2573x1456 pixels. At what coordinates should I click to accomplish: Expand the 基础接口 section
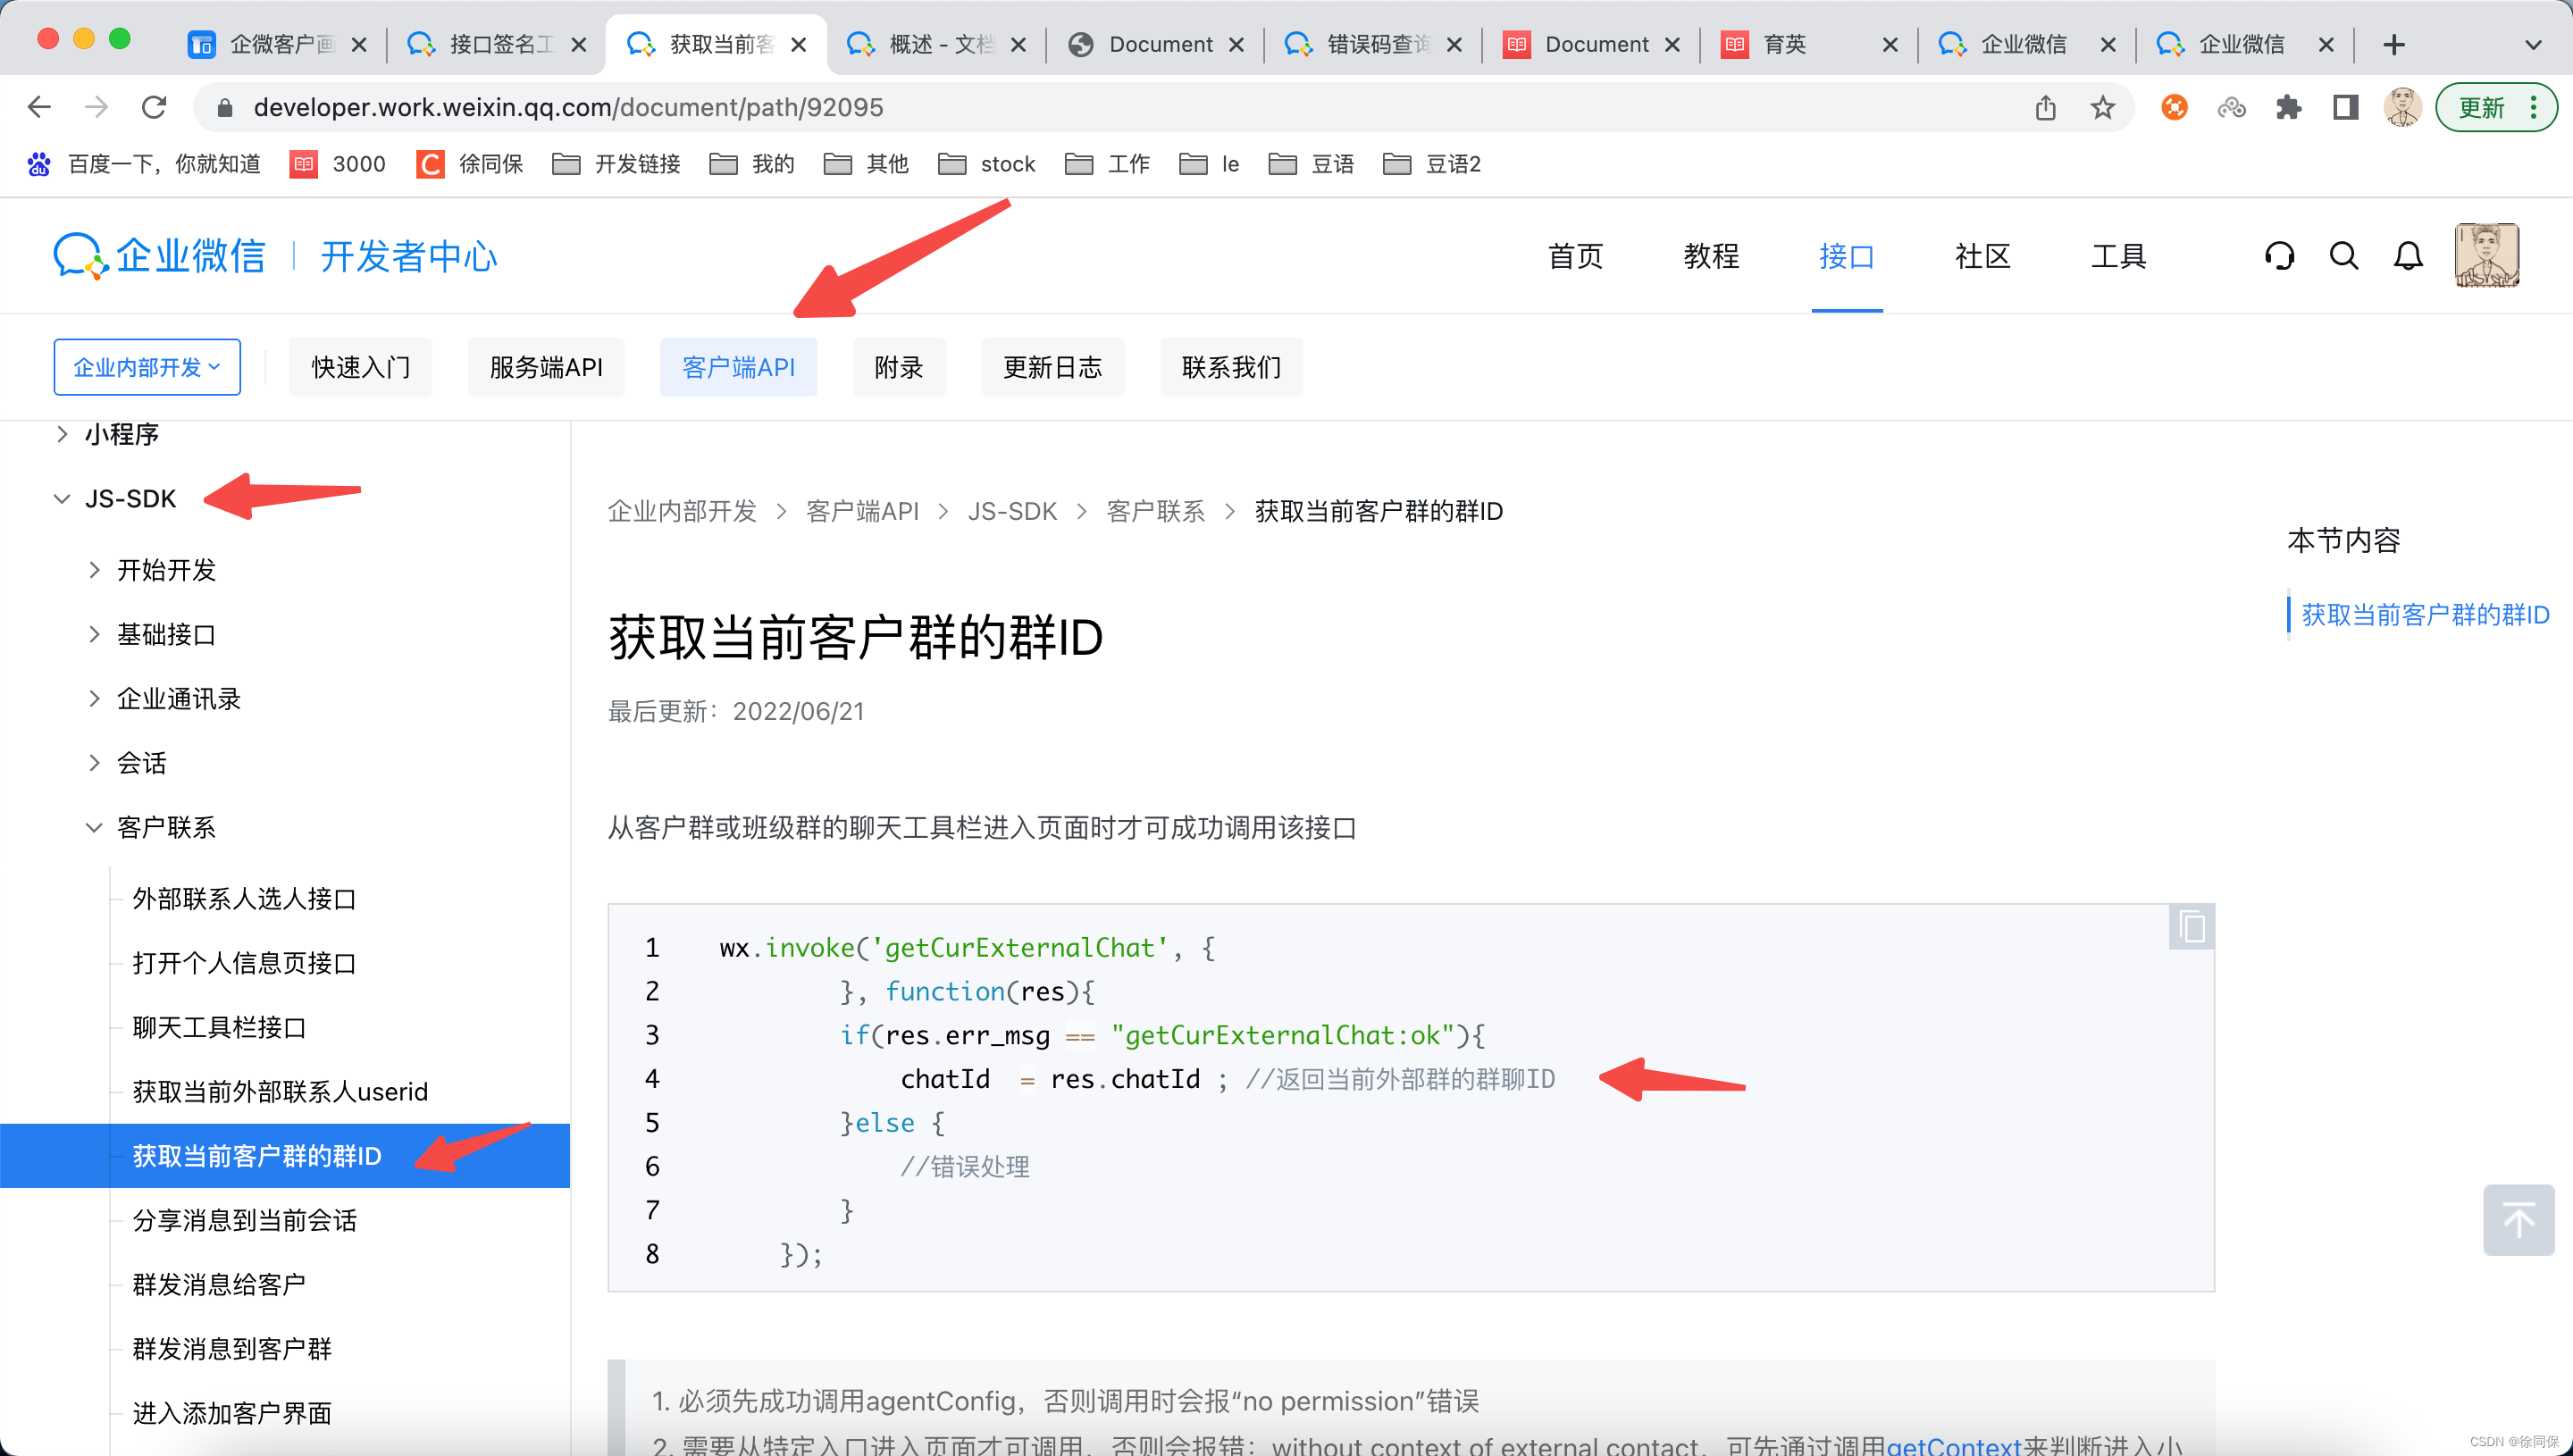pos(94,634)
